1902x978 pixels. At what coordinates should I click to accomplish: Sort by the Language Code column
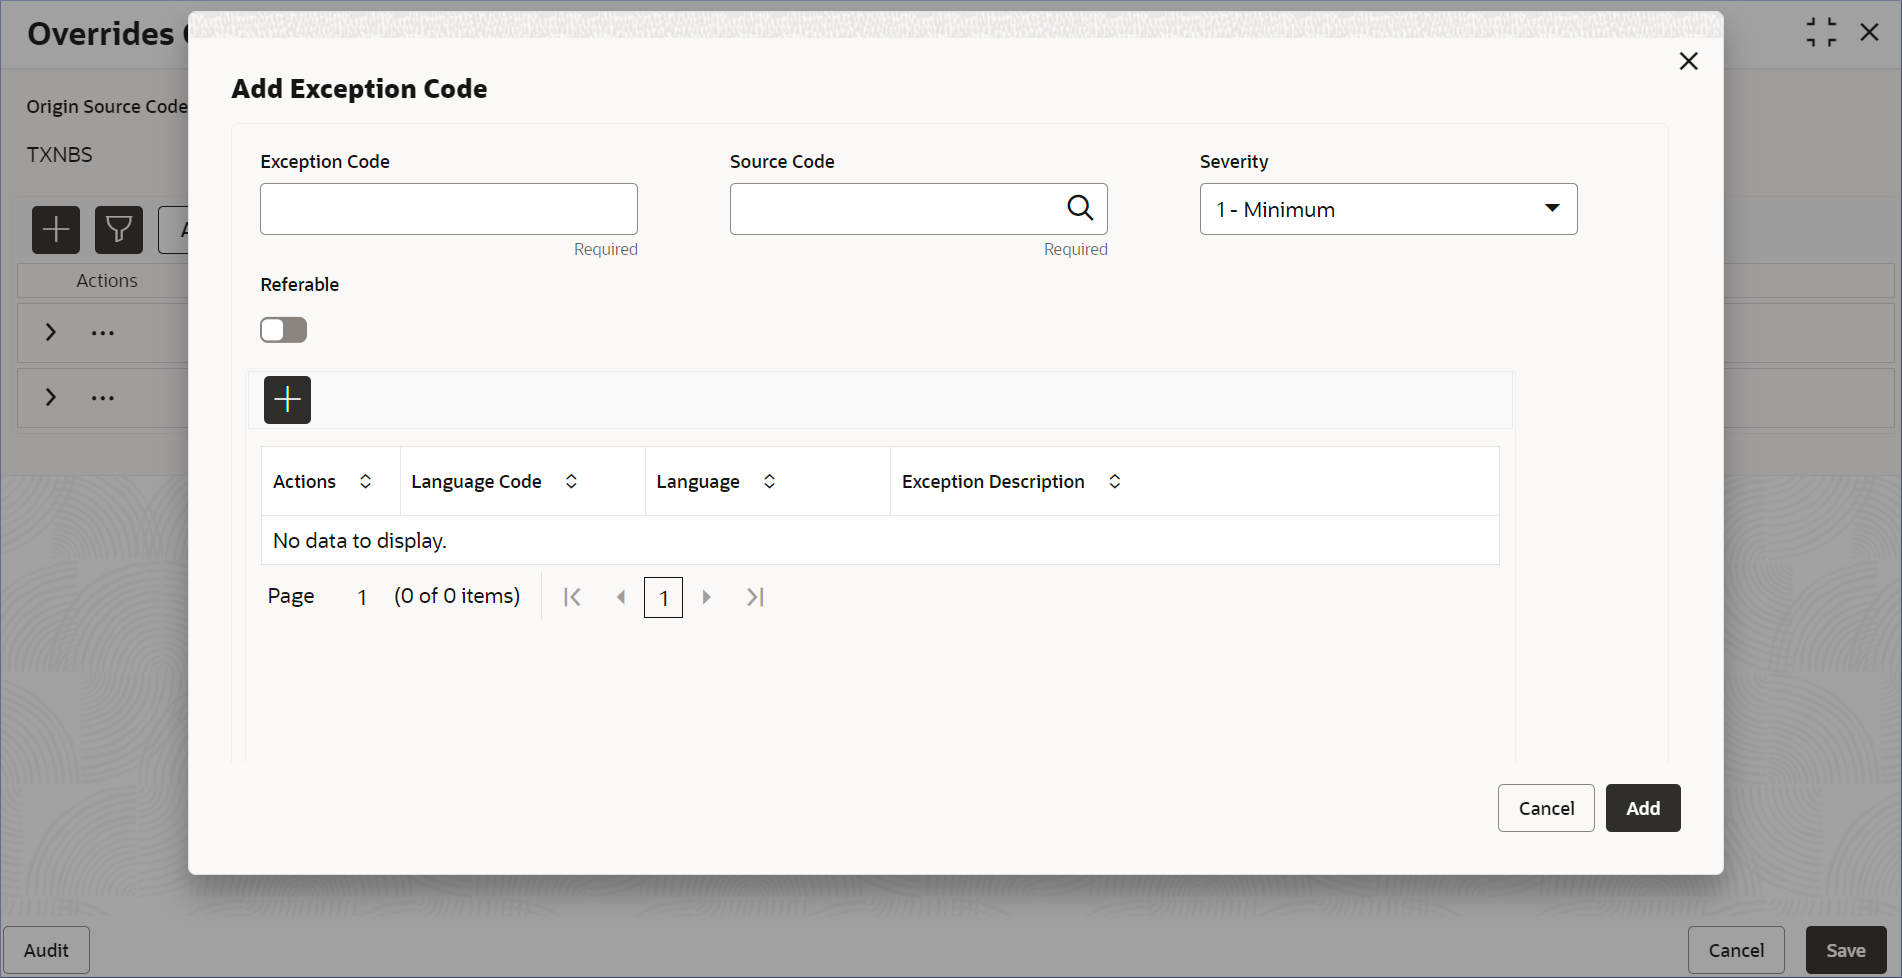click(571, 481)
